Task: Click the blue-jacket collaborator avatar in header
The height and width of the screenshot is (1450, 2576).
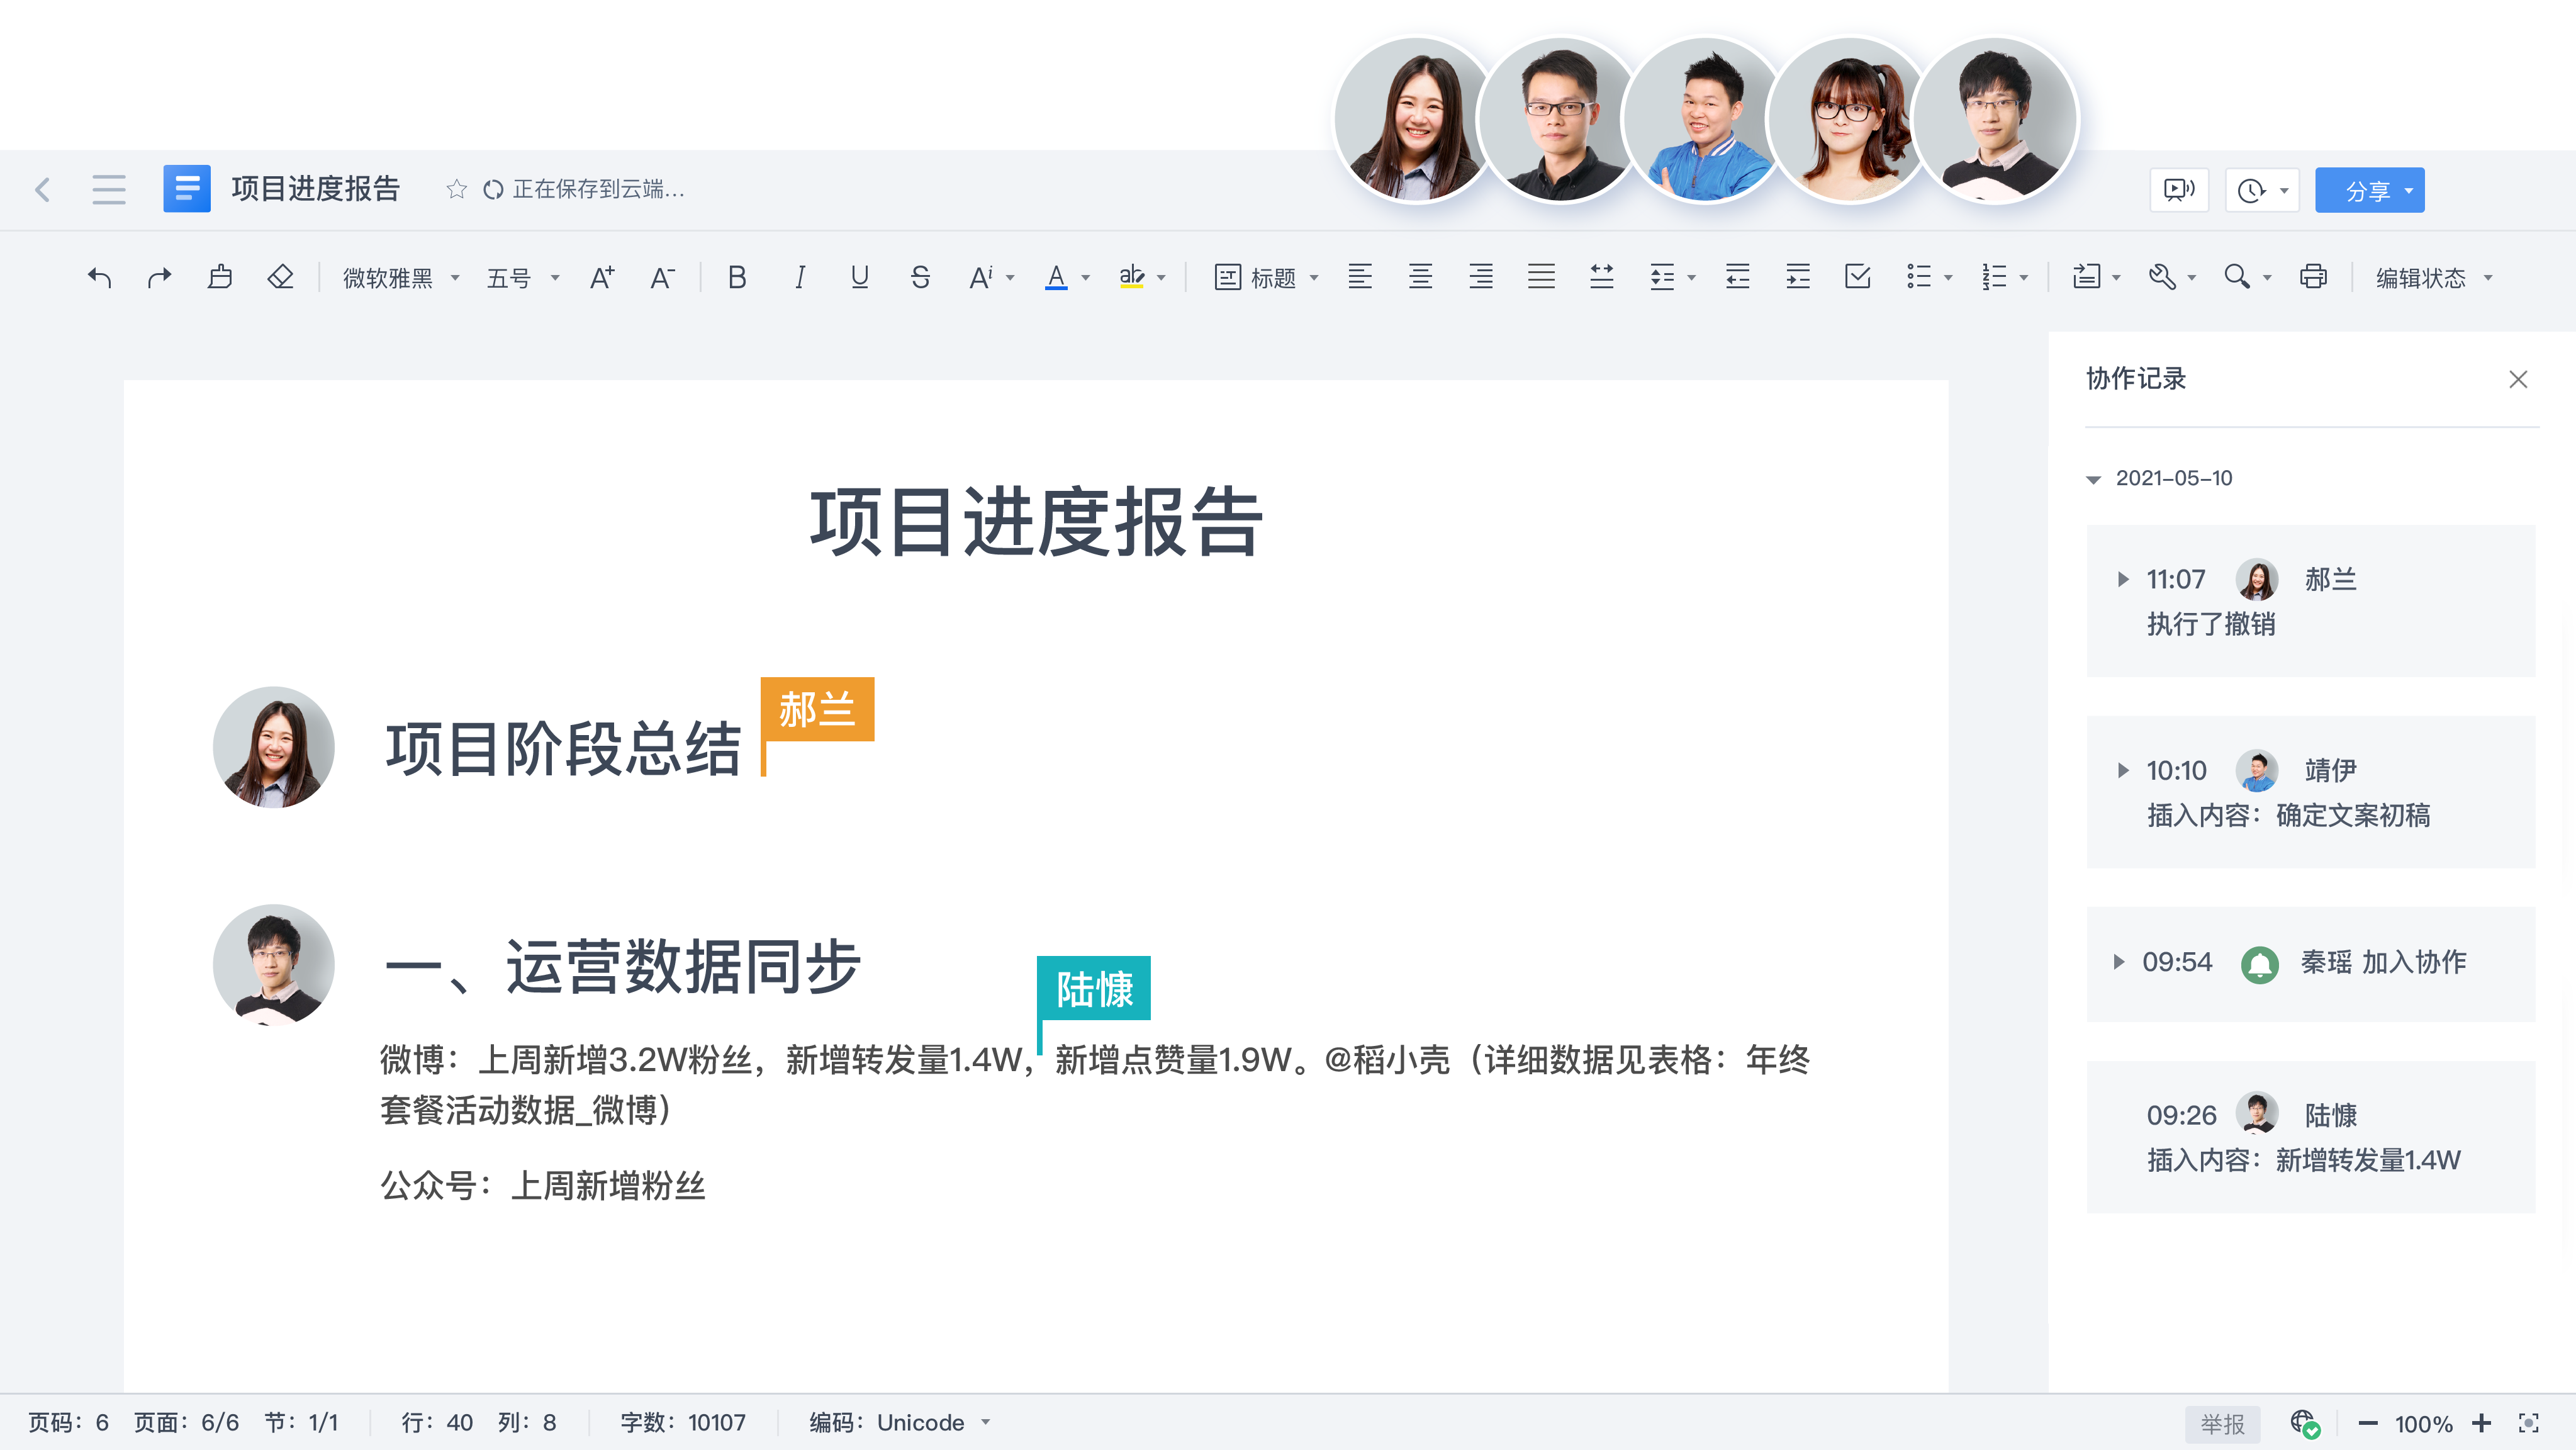Action: coord(1704,120)
